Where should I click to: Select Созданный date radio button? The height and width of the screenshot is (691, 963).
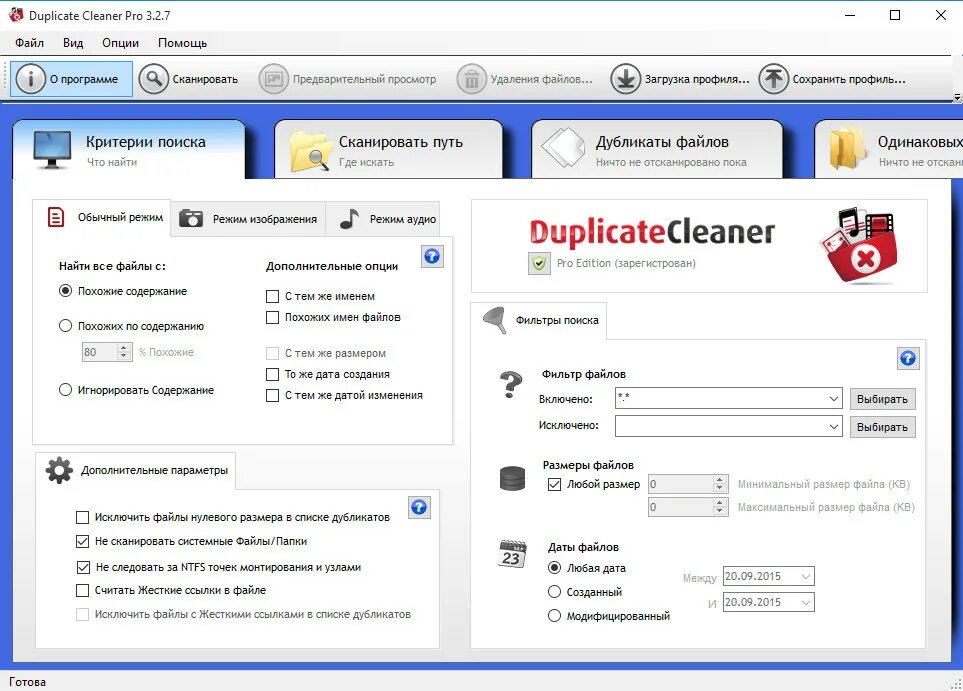[554, 591]
